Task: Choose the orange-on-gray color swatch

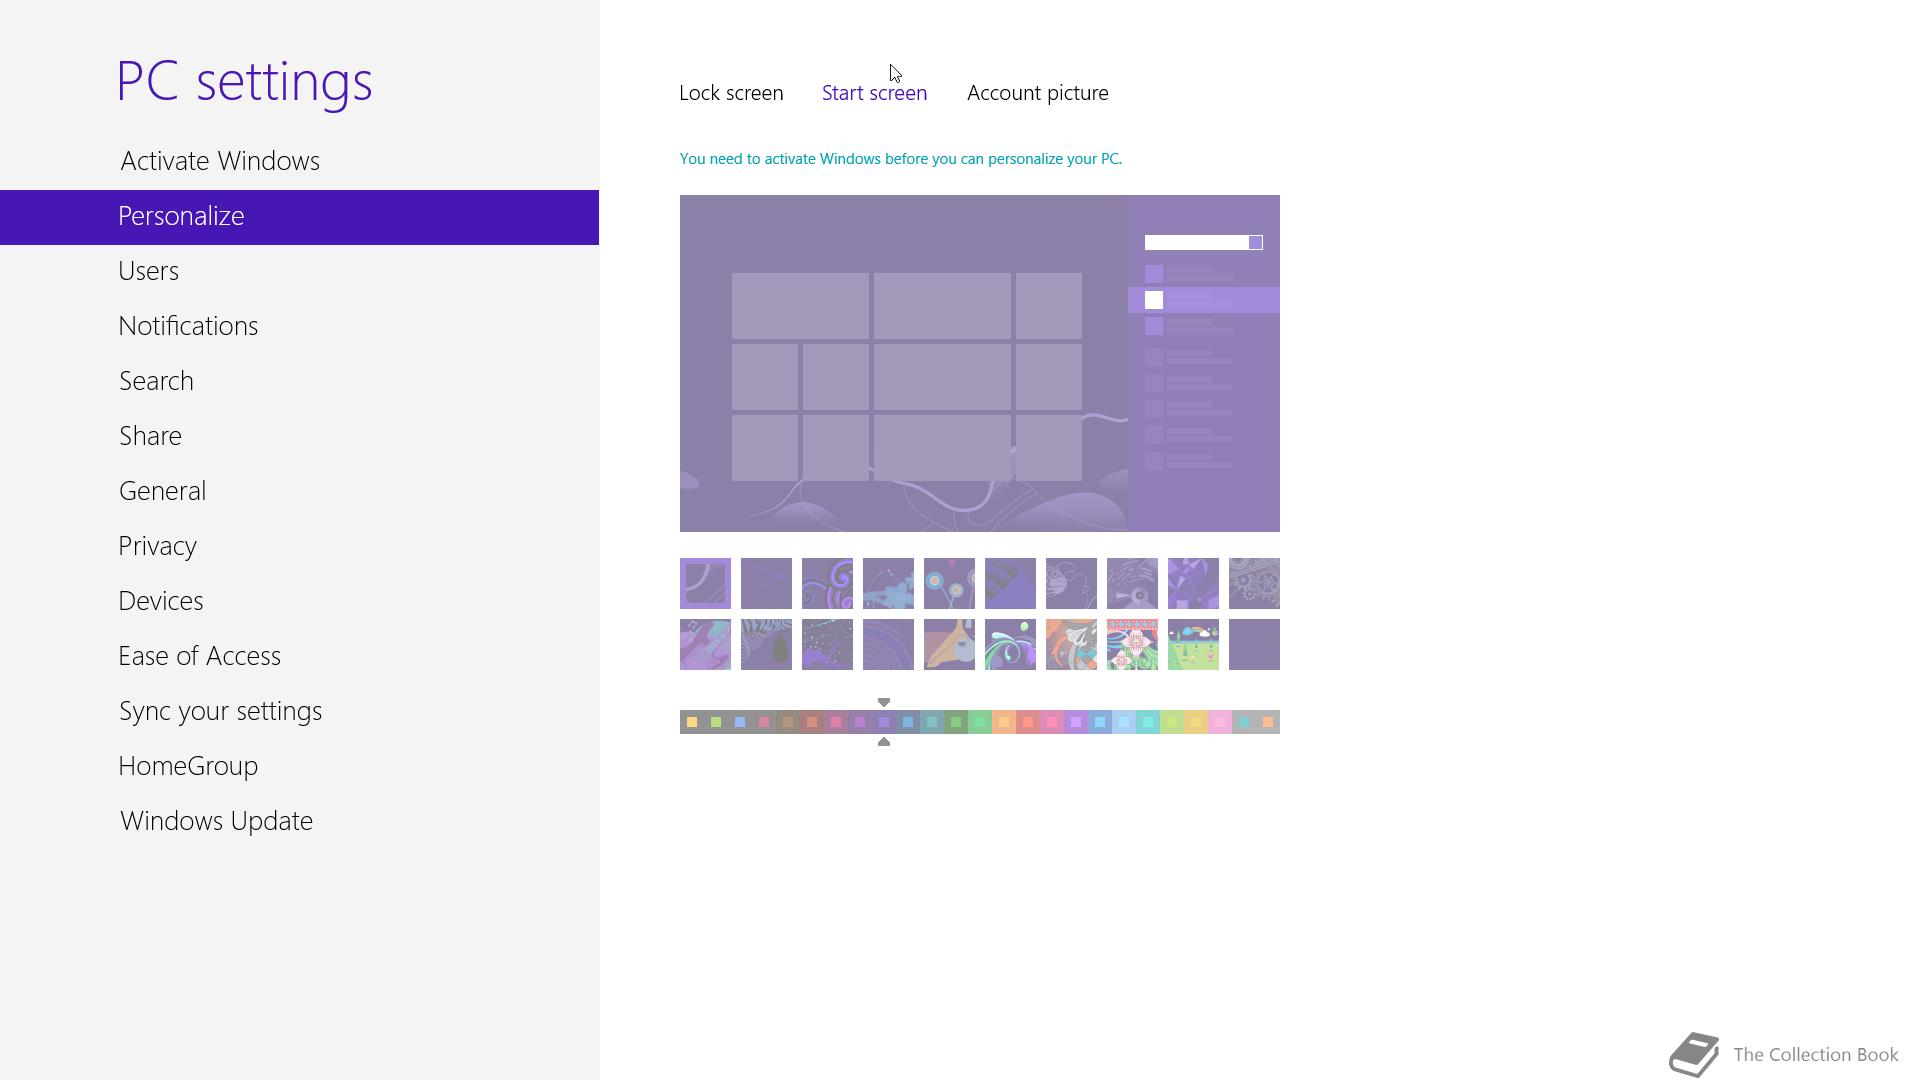Action: [1268, 722]
